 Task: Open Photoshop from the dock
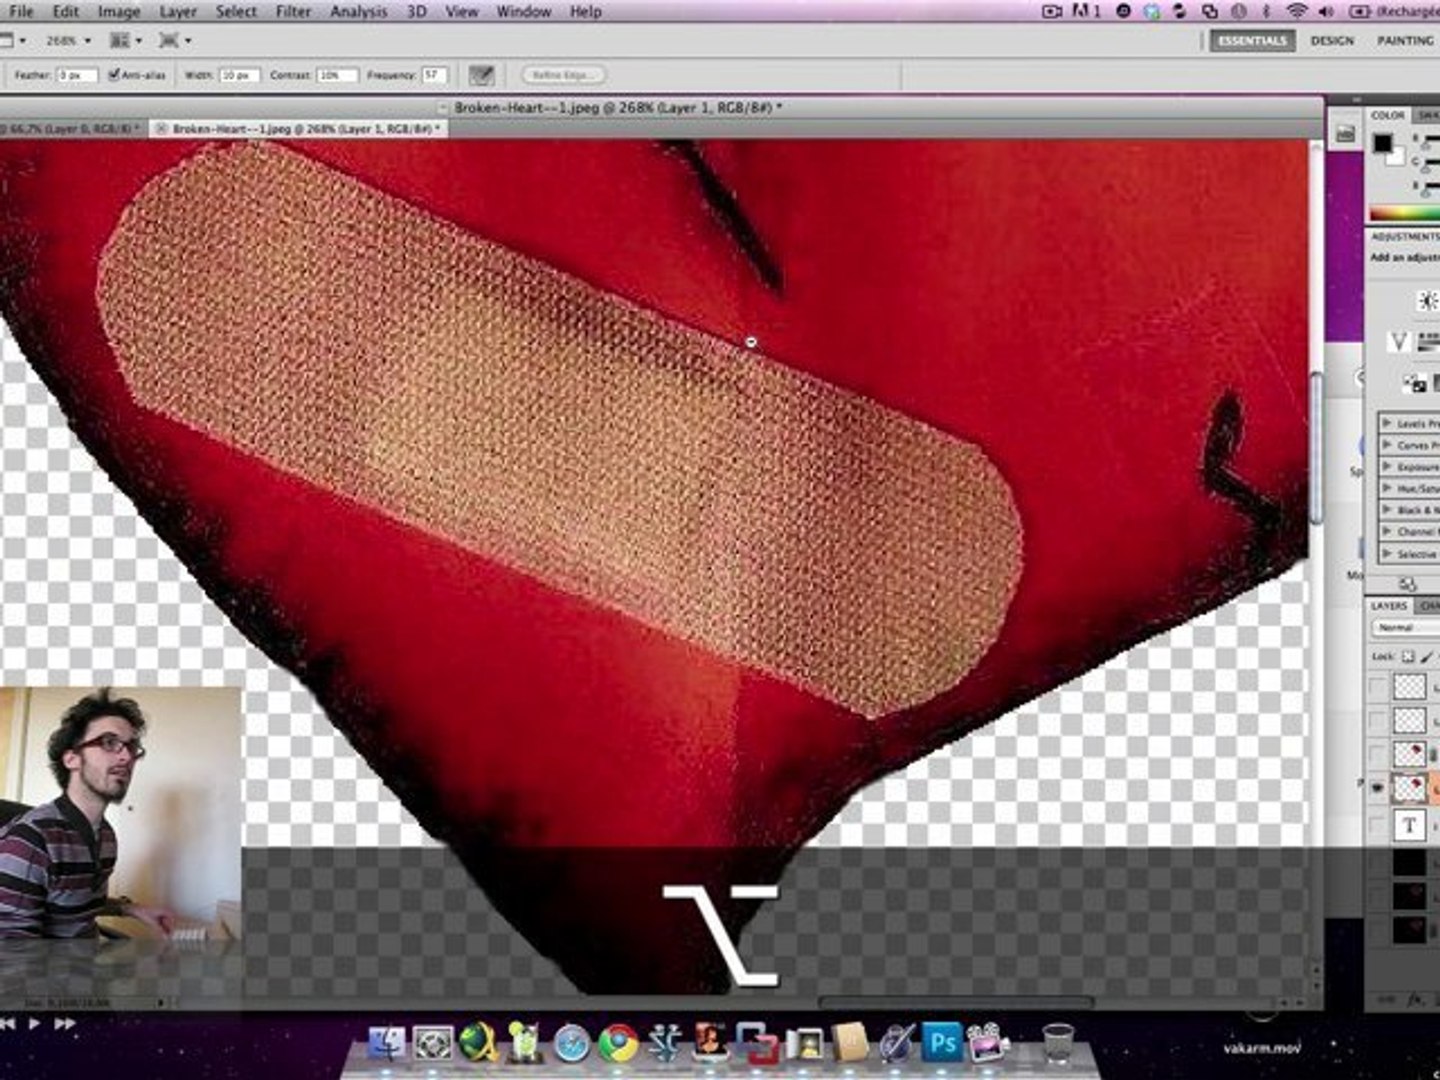(x=942, y=1043)
